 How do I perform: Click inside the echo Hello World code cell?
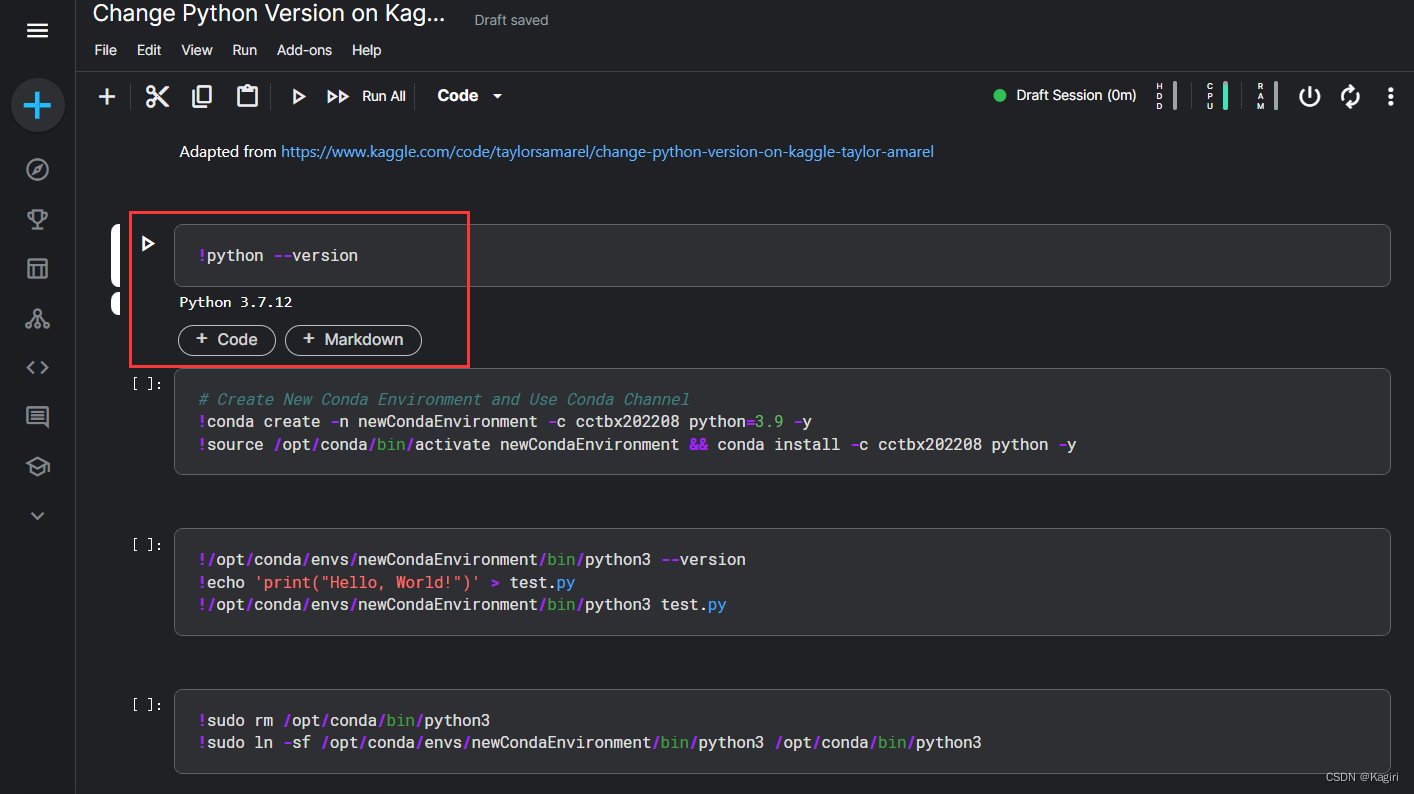[x=782, y=582]
